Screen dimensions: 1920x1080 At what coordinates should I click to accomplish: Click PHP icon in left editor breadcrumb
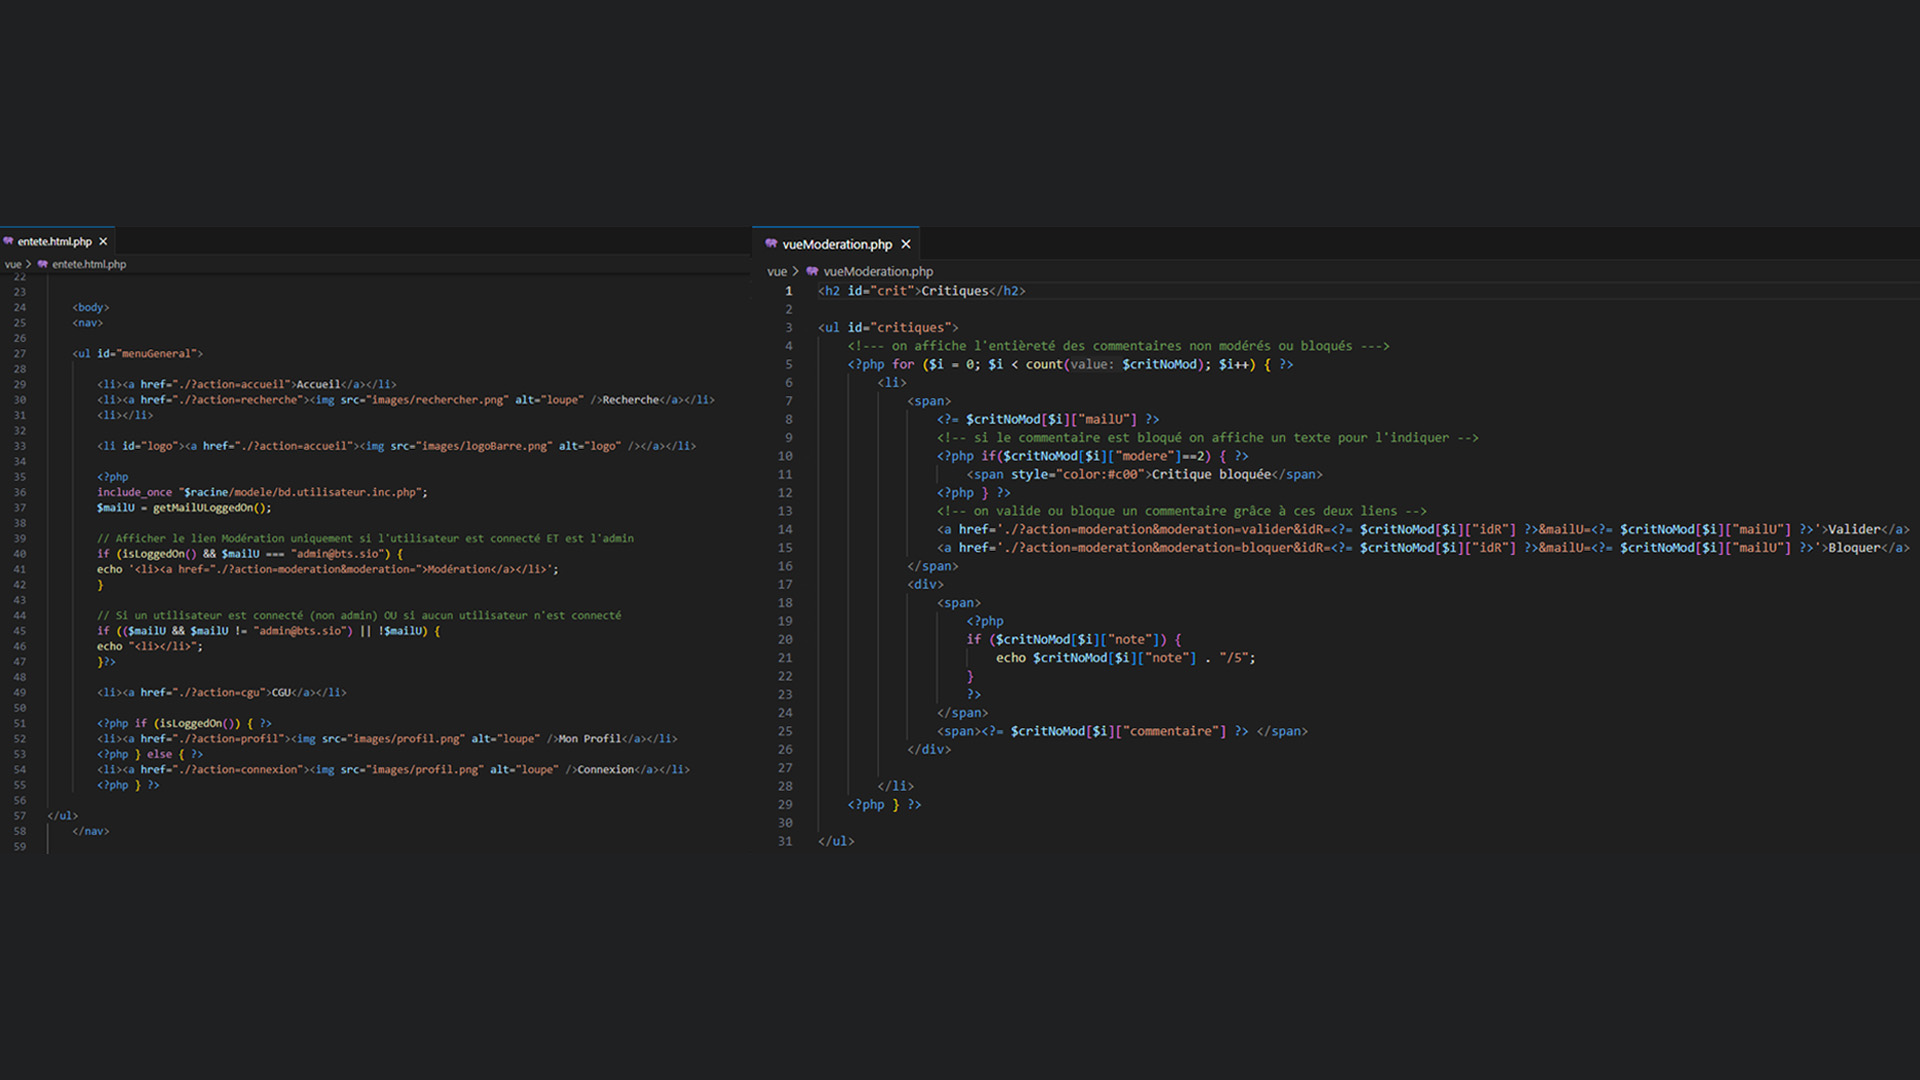click(x=43, y=264)
